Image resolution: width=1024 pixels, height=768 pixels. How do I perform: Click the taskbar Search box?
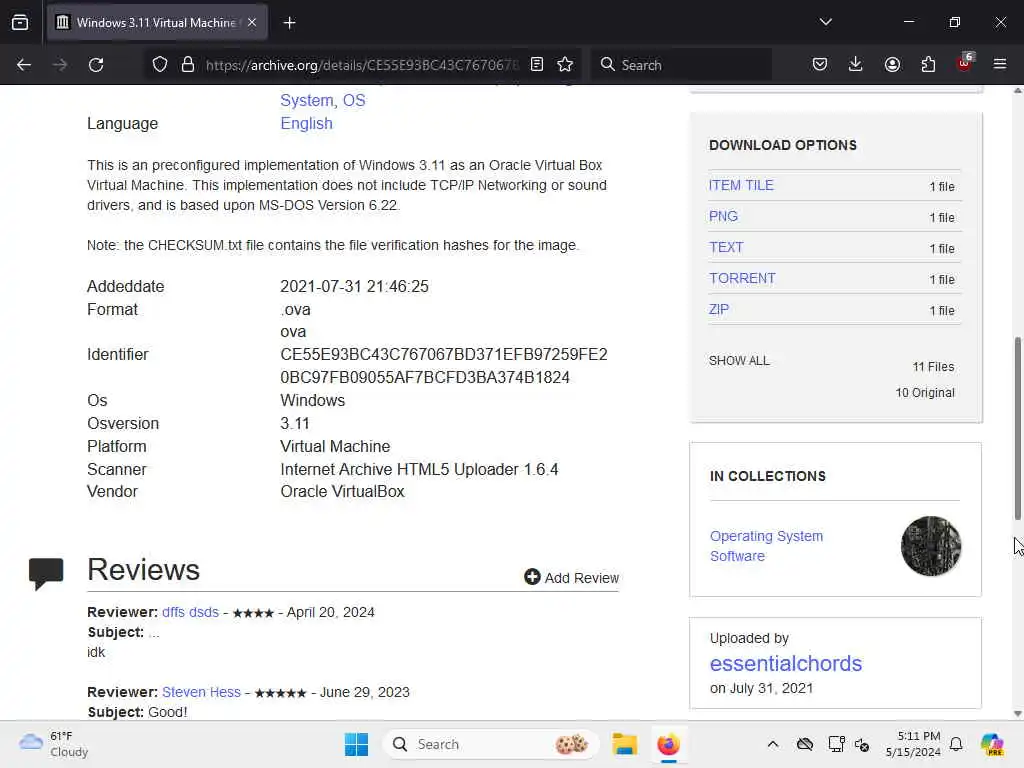(x=490, y=744)
